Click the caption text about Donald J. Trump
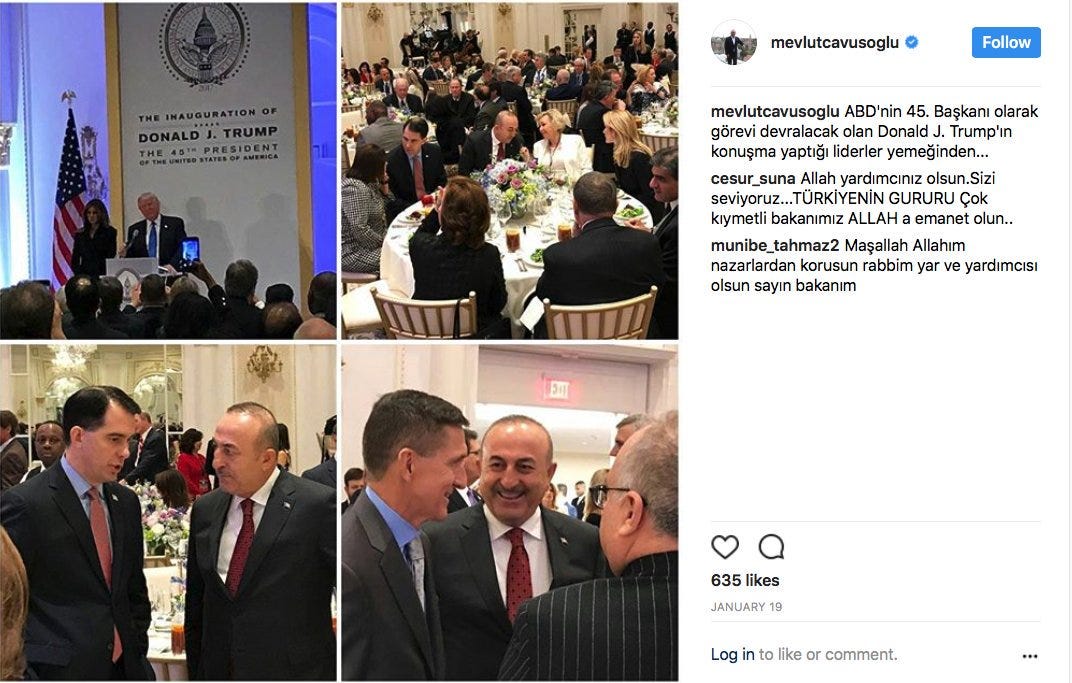 tap(874, 131)
